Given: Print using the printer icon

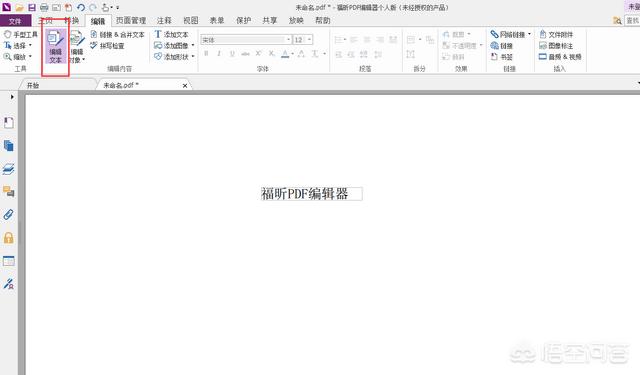Looking at the screenshot, I should tap(44, 7).
